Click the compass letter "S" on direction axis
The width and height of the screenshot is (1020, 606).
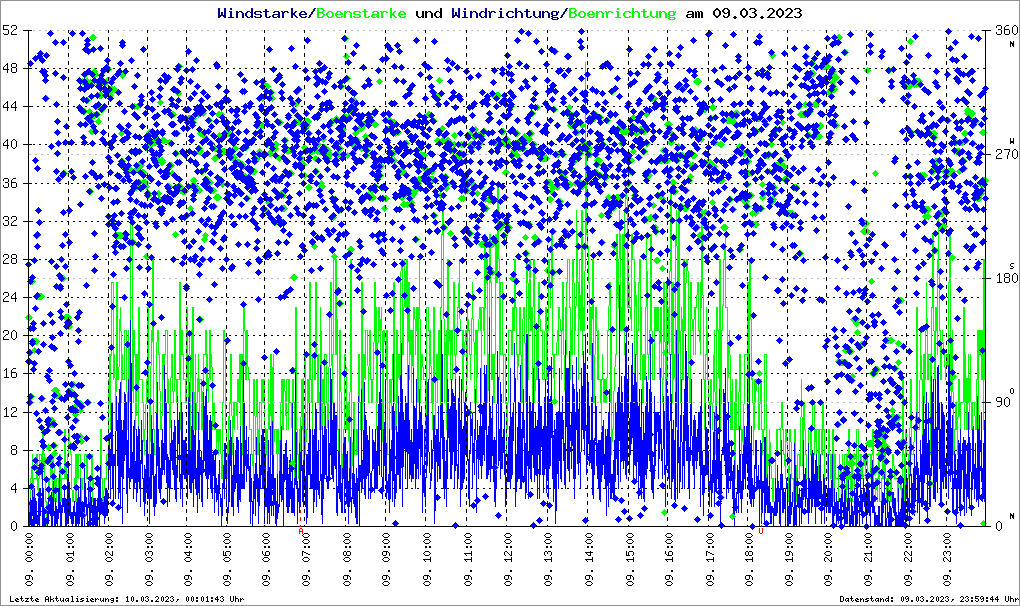click(1012, 265)
